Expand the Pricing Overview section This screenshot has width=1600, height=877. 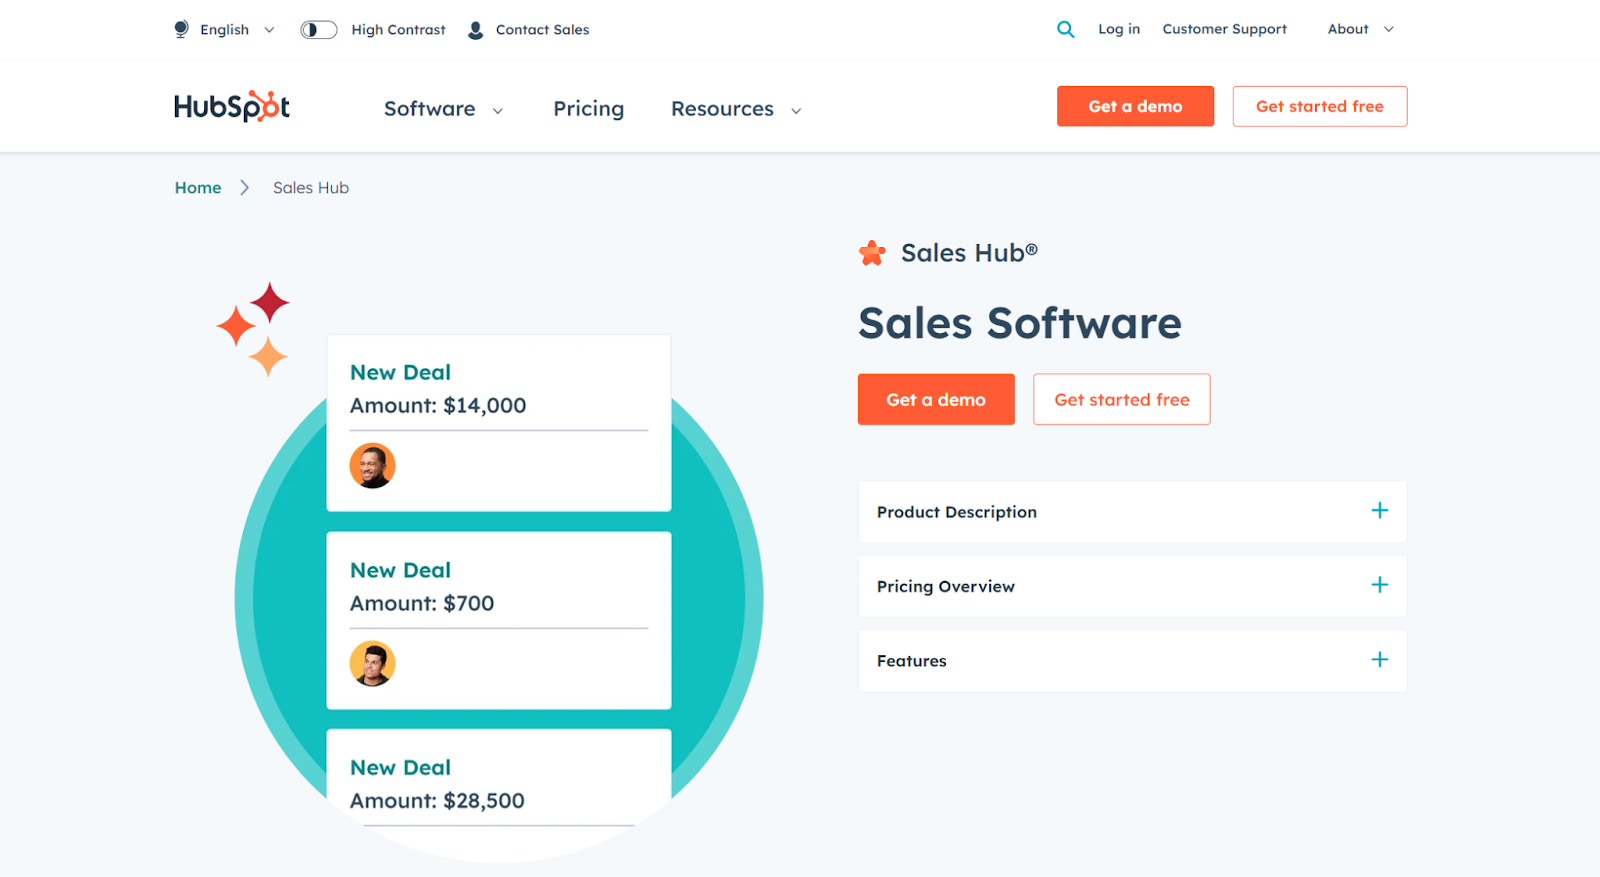click(x=1132, y=586)
